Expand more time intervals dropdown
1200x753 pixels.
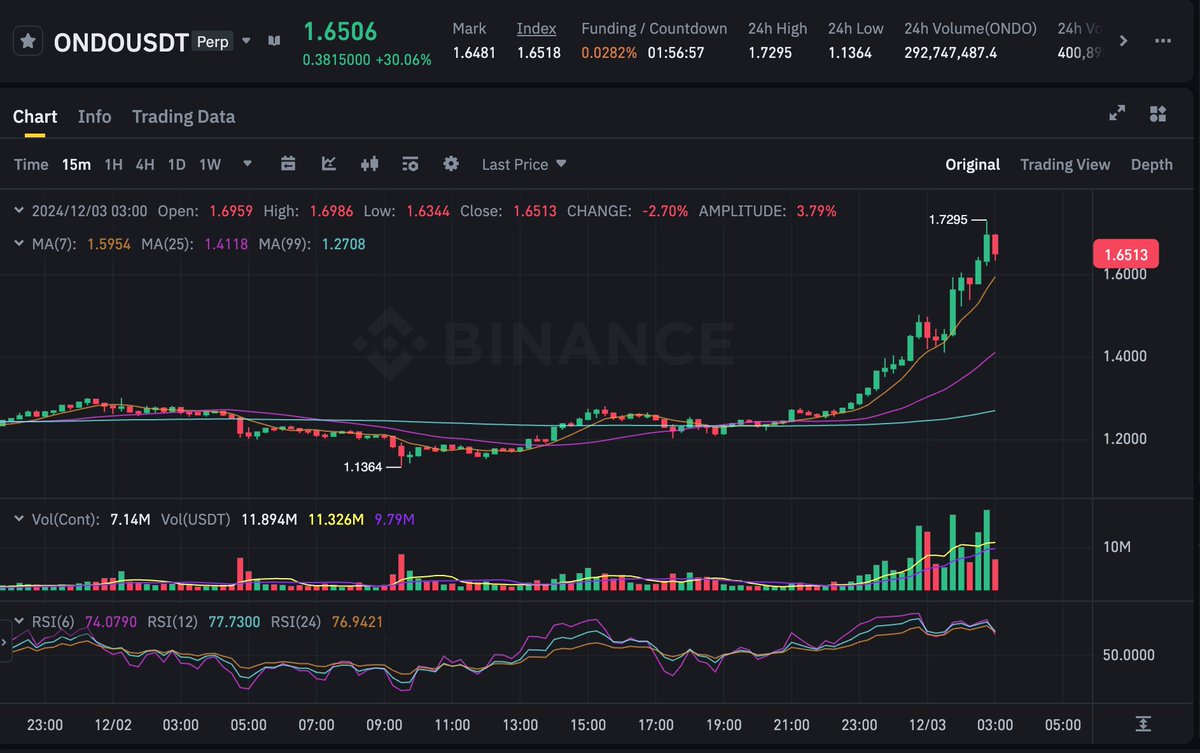[248, 163]
